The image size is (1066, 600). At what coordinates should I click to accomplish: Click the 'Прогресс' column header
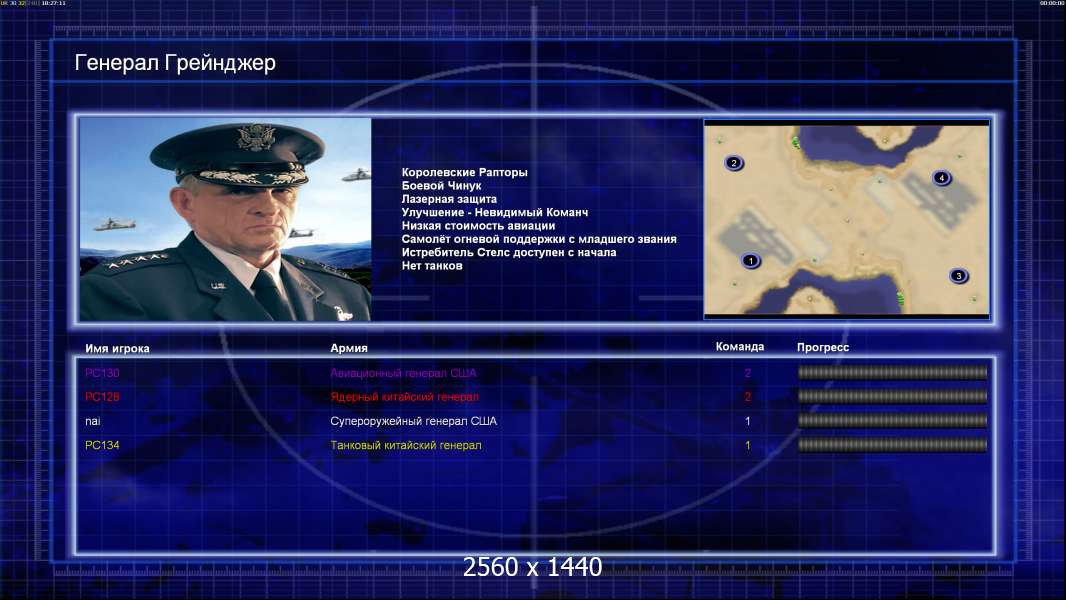pyautogui.click(x=823, y=347)
